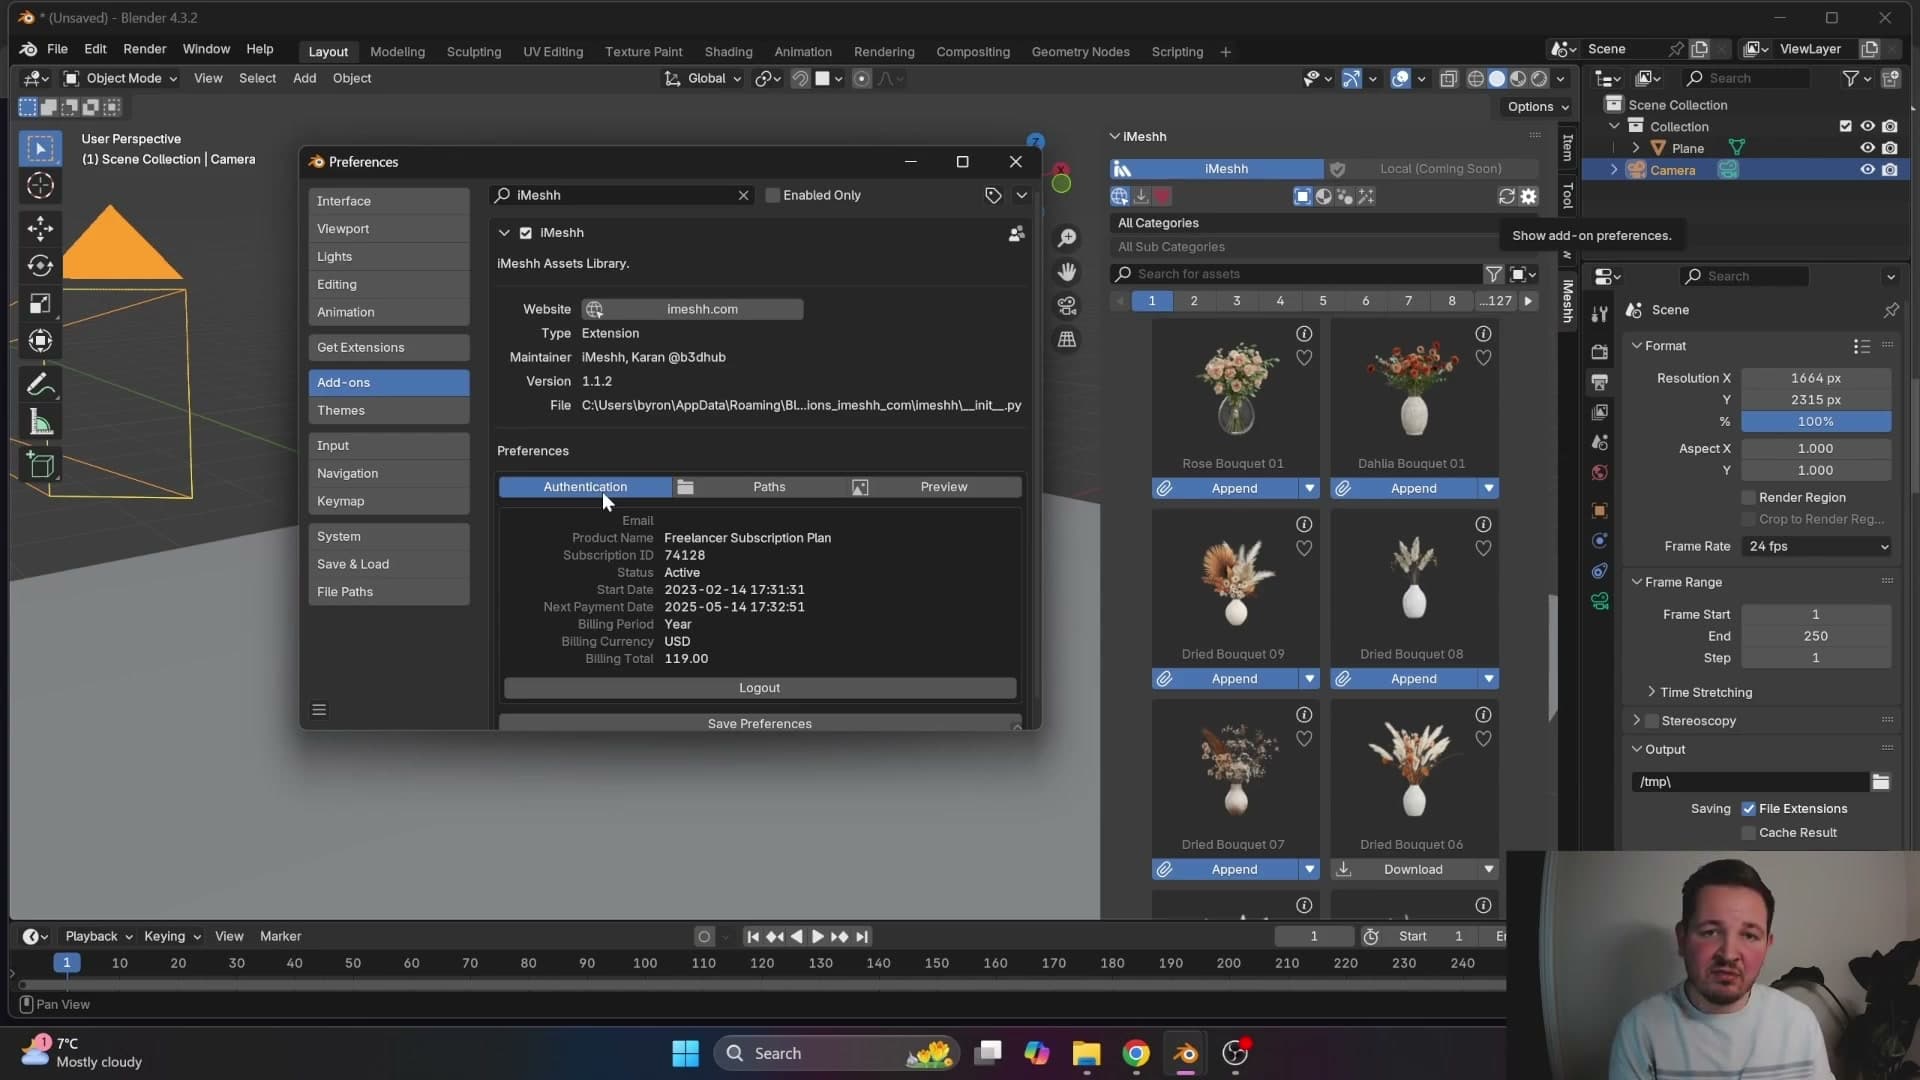Open the Tool properties tab icon
The width and height of the screenshot is (1920, 1080).
pos(1600,314)
